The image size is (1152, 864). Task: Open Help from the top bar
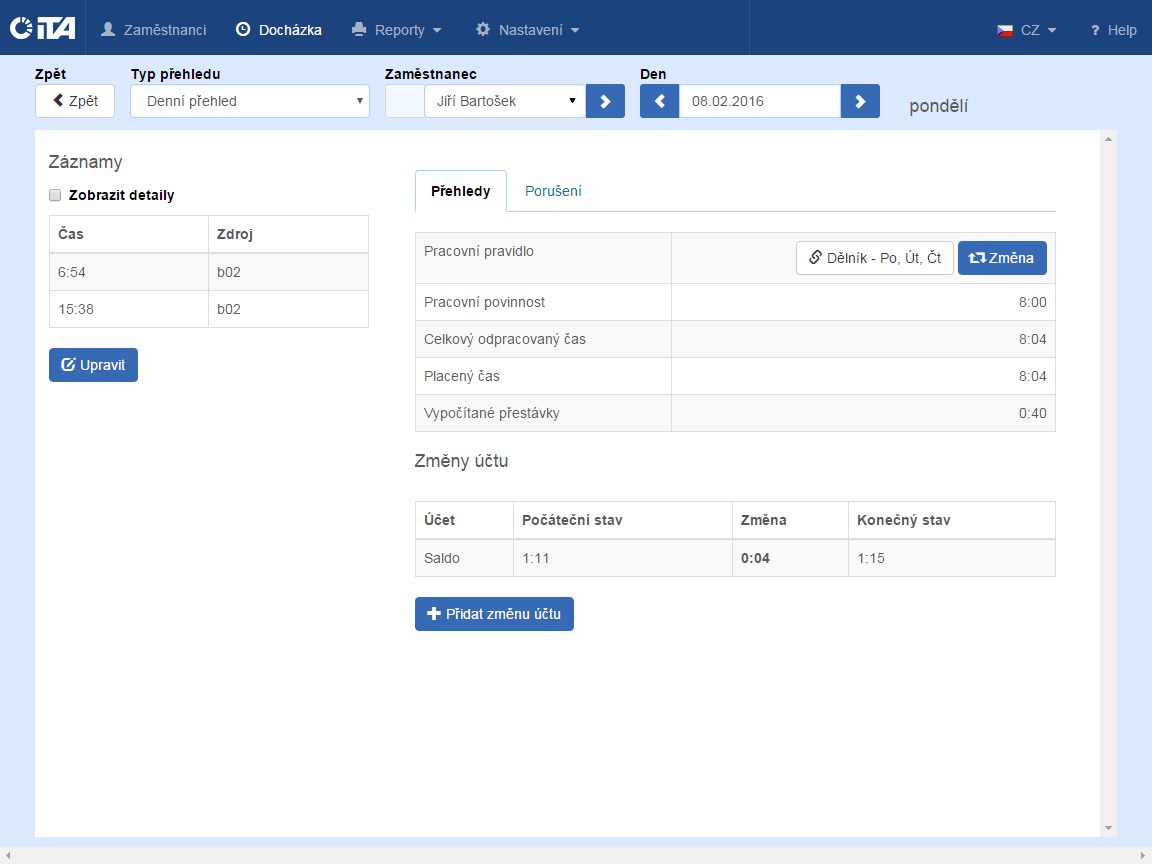[1113, 30]
